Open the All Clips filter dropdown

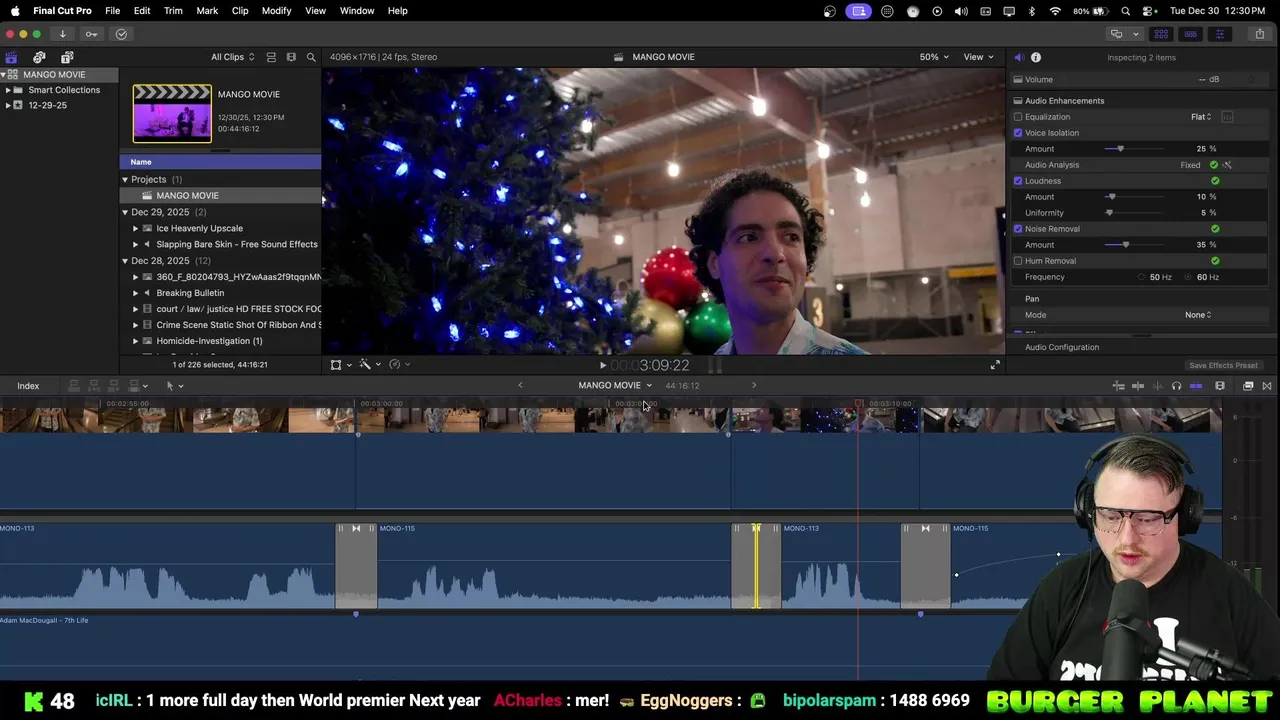point(232,57)
